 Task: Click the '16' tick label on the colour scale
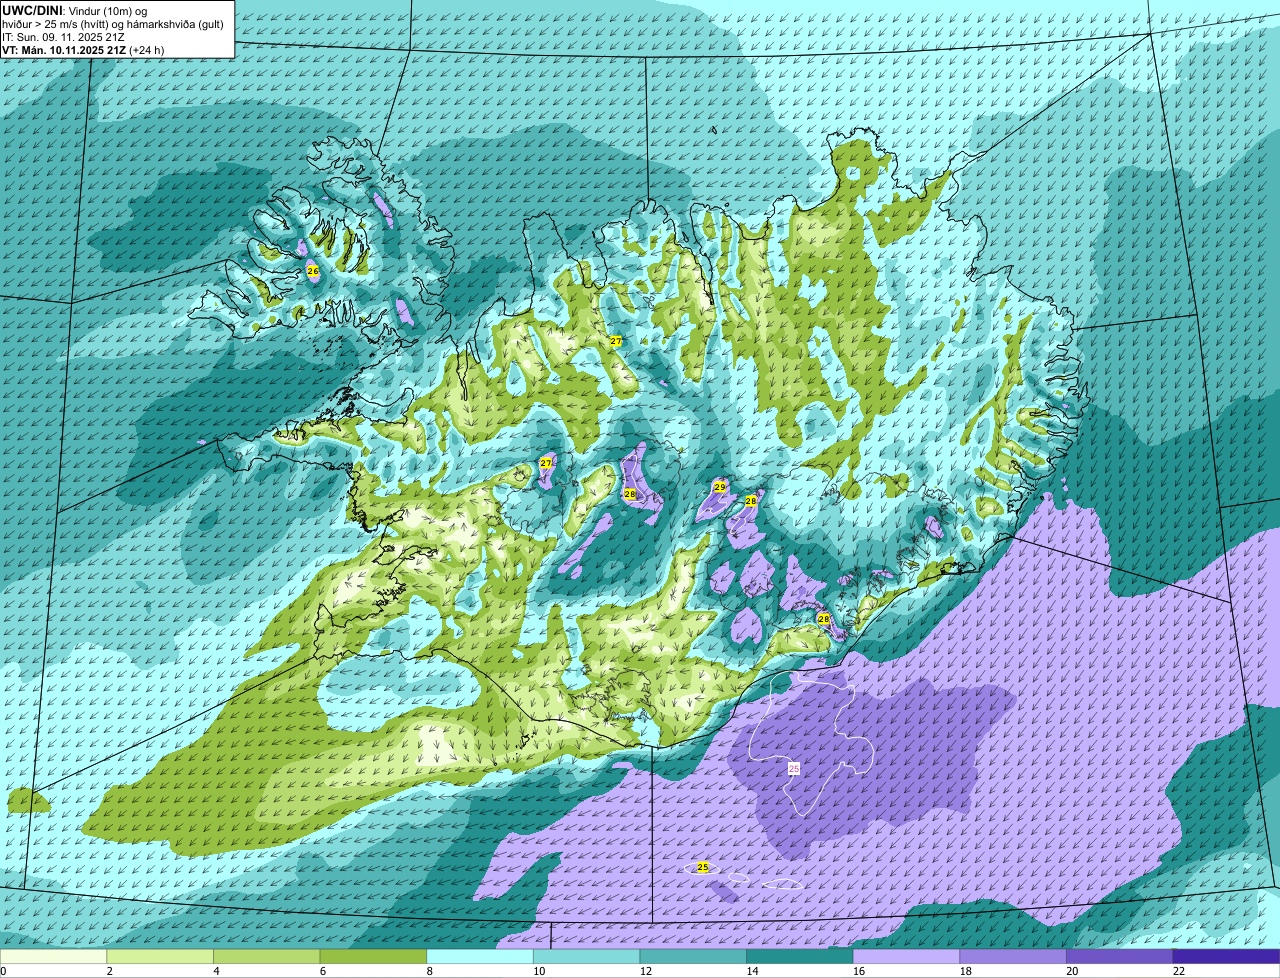coord(859,971)
